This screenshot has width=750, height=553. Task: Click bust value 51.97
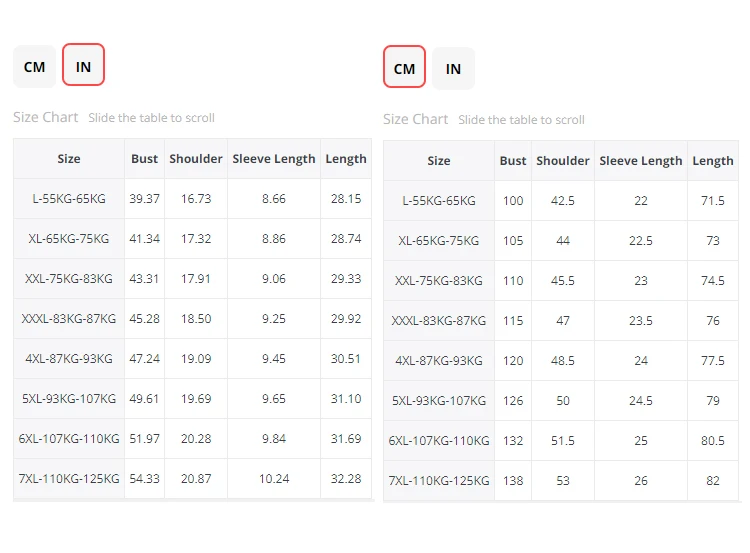[x=144, y=439]
